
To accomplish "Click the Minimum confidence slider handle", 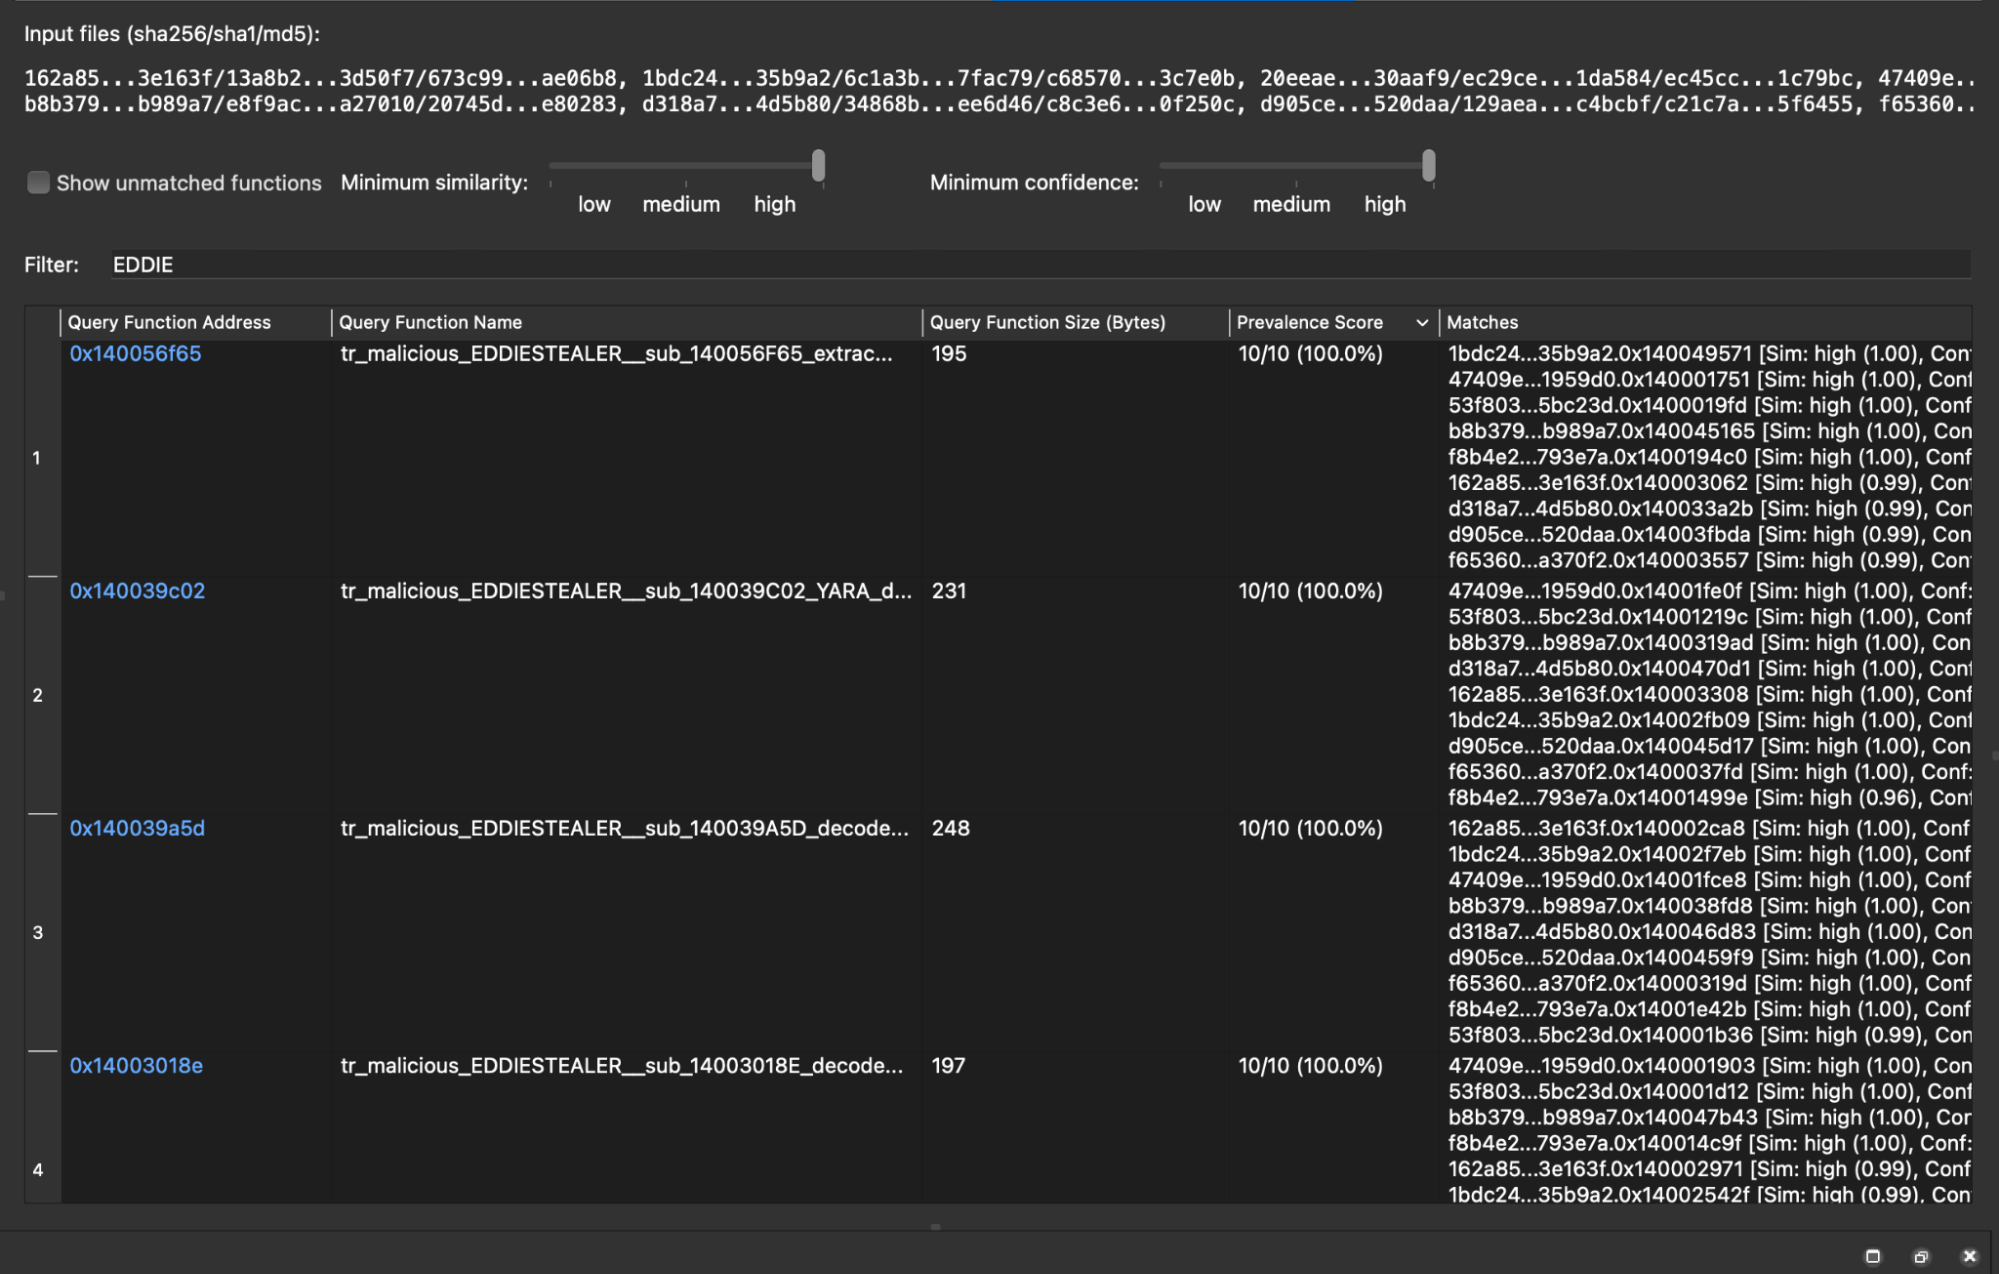I will [1428, 166].
